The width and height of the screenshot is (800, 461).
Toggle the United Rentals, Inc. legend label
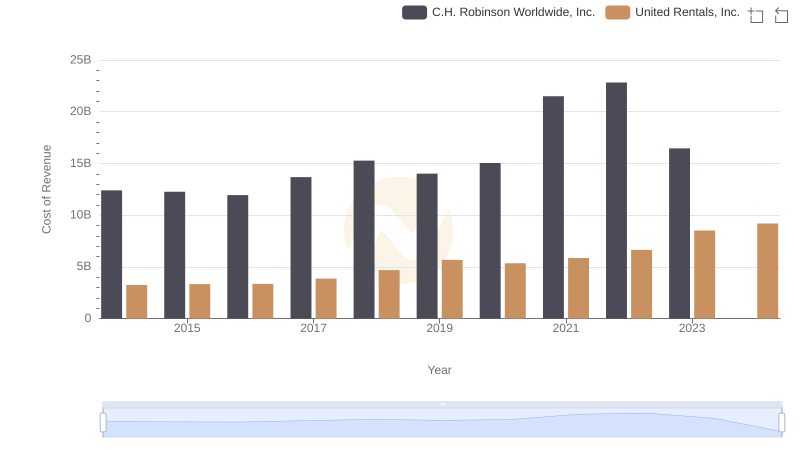687,12
